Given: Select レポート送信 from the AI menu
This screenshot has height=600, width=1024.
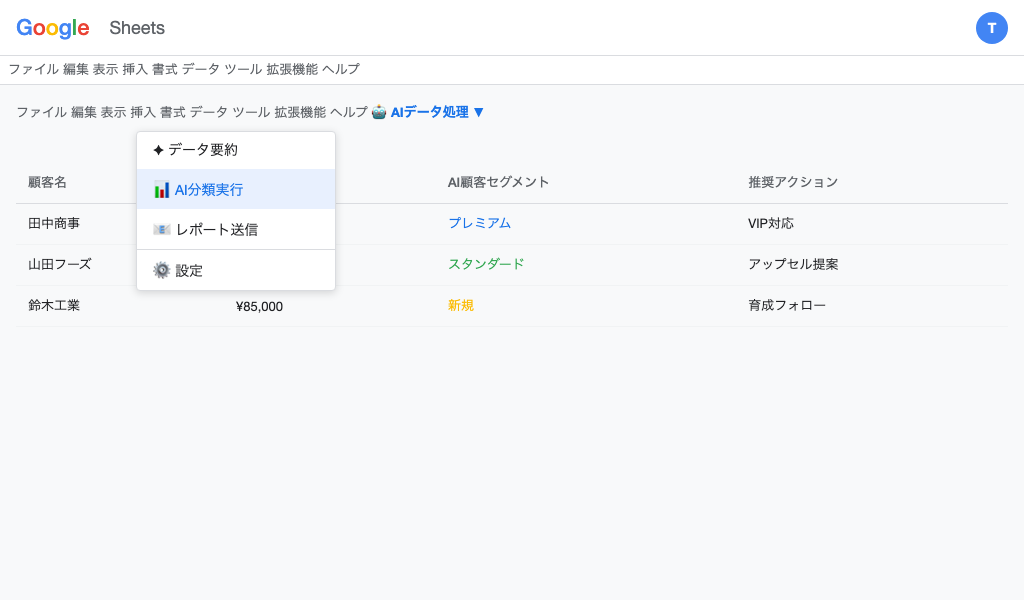Looking at the screenshot, I should [218, 229].
